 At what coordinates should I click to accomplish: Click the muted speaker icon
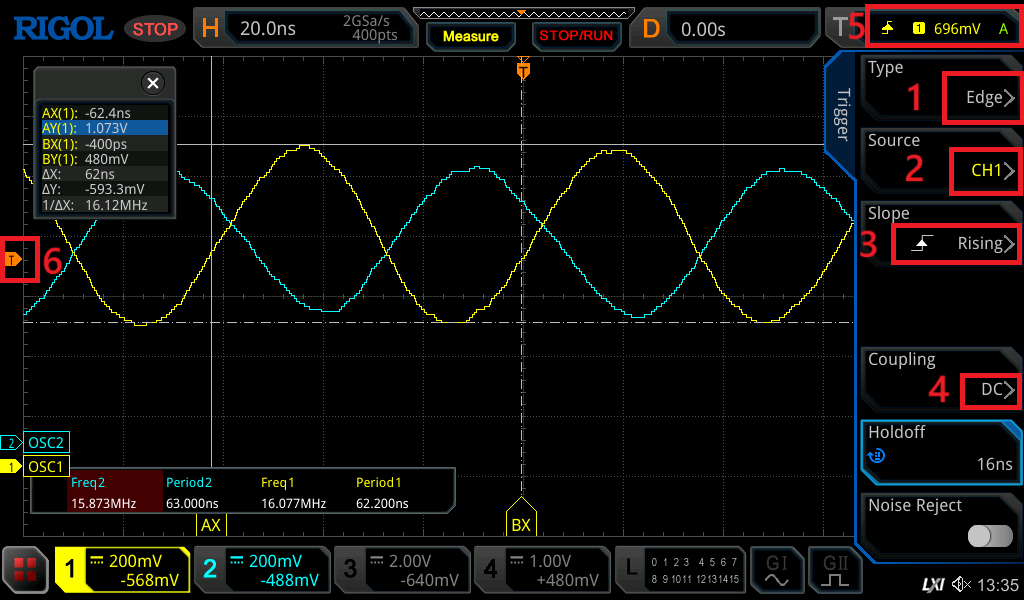pyautogui.click(x=962, y=584)
